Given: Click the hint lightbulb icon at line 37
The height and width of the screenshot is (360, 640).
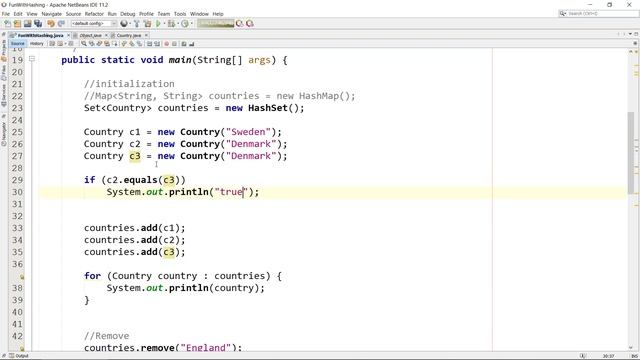Looking at the screenshot, I should coord(22,277).
